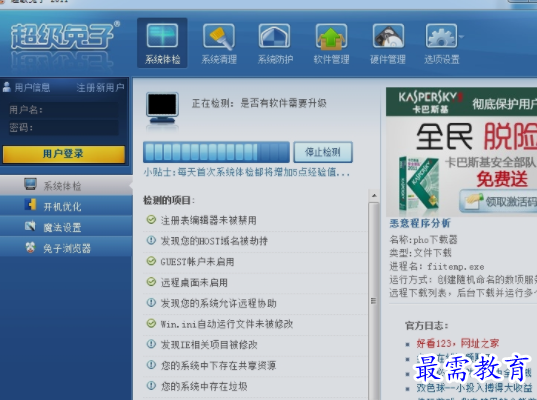Click the 领取激活码 button in ad

pos(499,201)
